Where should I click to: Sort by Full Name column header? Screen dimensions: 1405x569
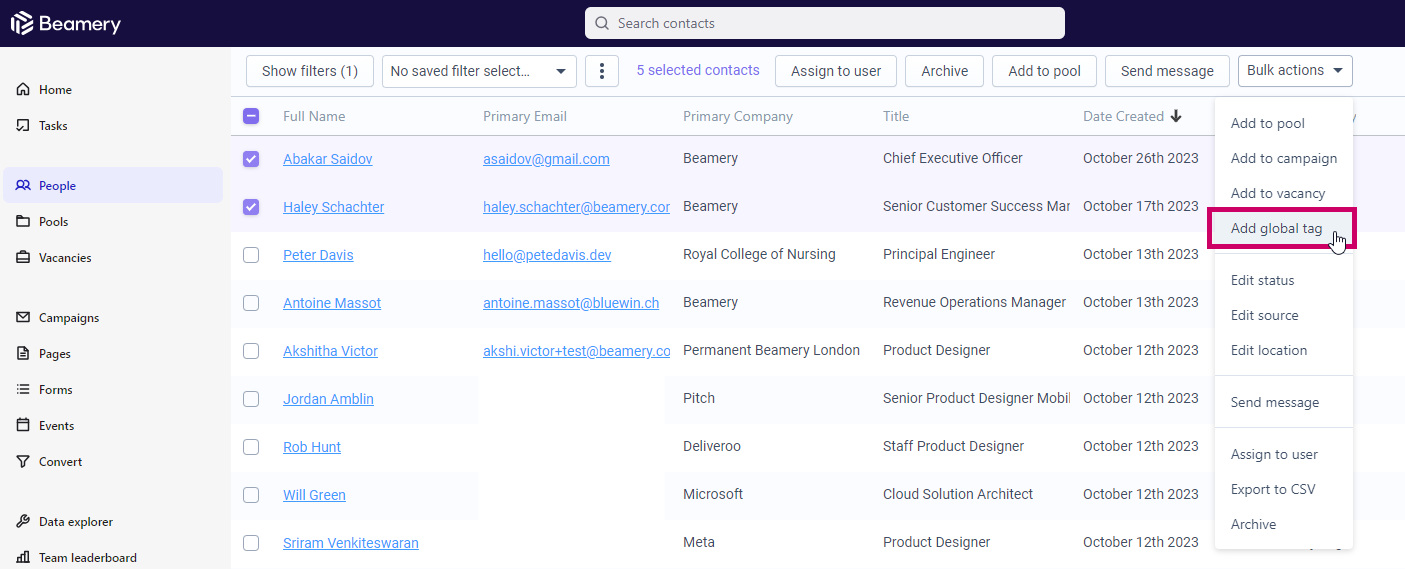314,116
